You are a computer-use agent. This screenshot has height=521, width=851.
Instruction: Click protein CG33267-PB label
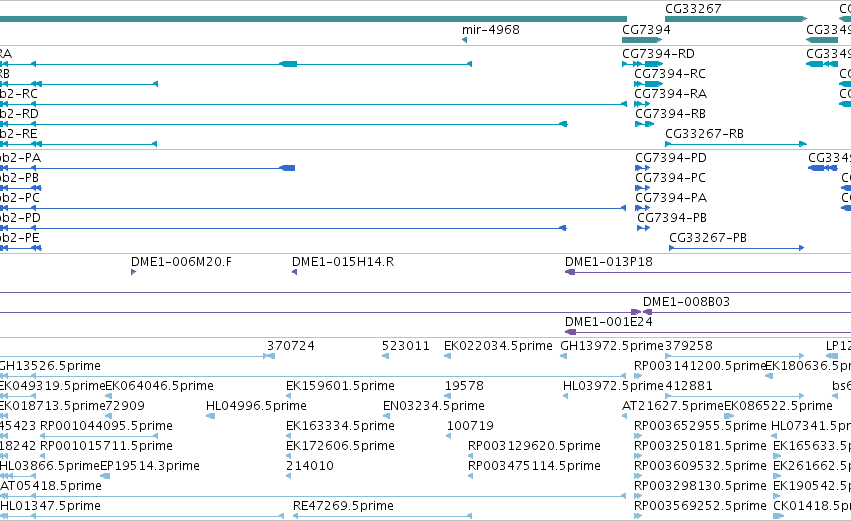coord(708,238)
